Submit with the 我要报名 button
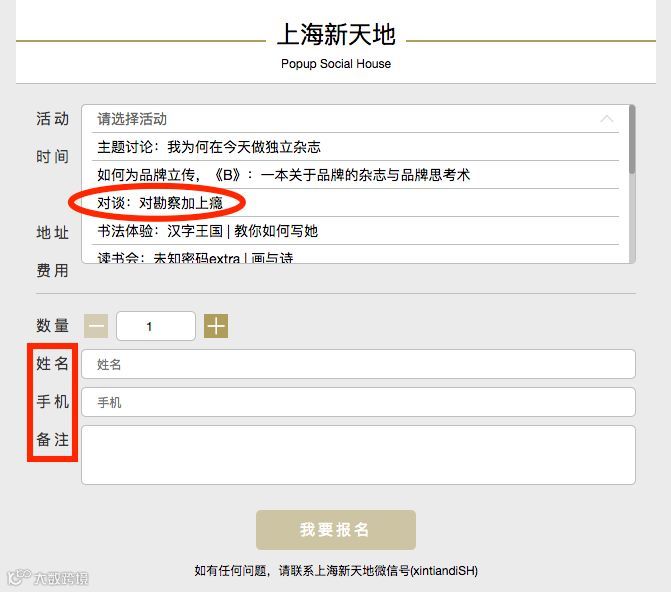The height and width of the screenshot is (592, 671). click(x=336, y=530)
